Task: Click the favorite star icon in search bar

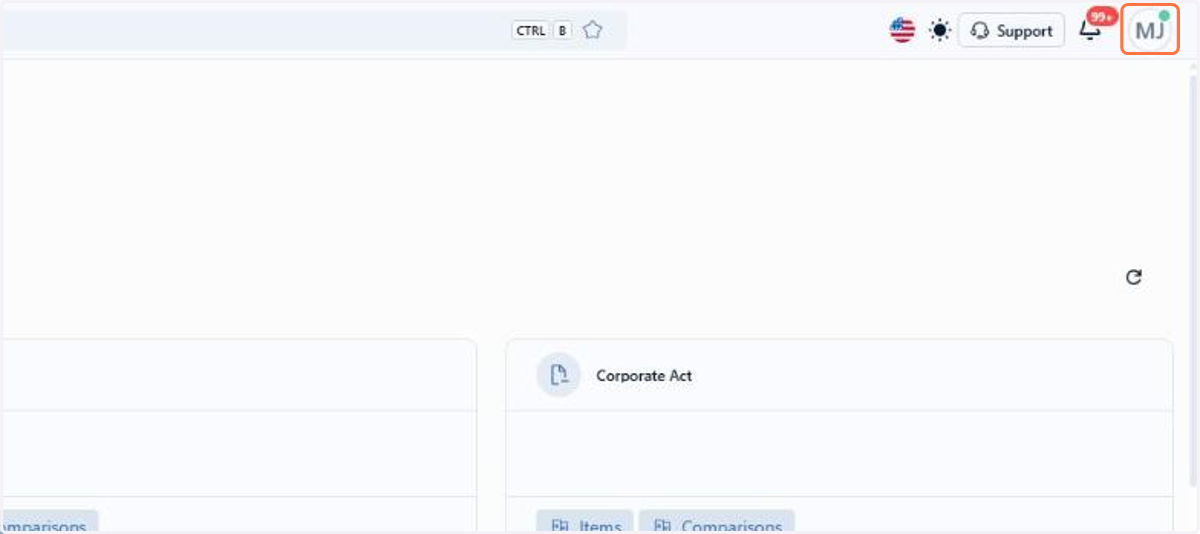Action: (x=592, y=30)
